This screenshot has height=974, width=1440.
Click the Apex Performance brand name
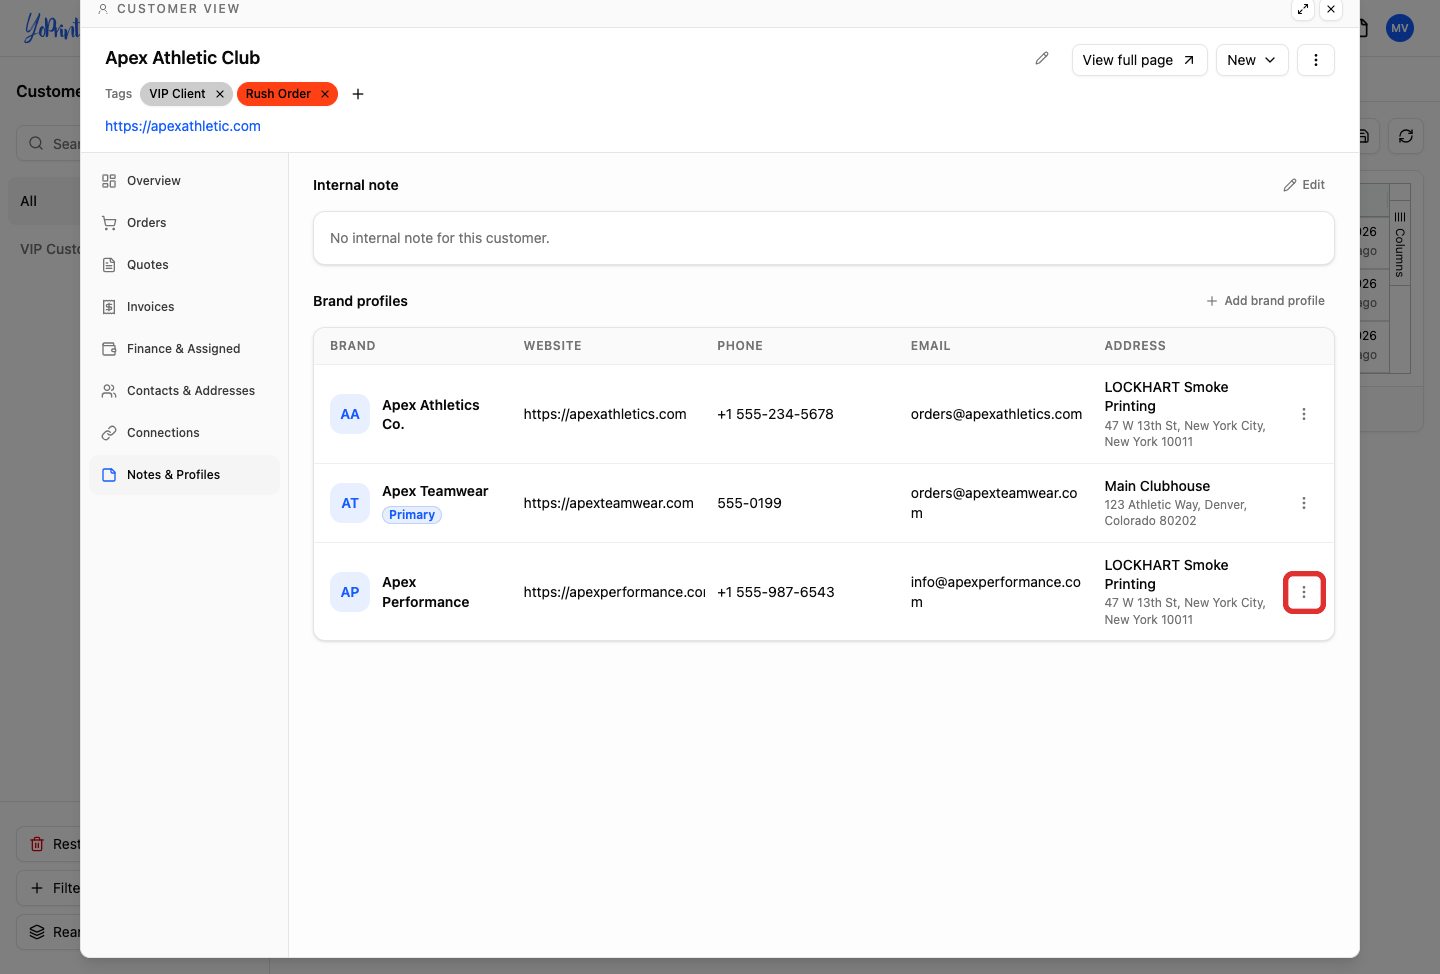point(425,592)
